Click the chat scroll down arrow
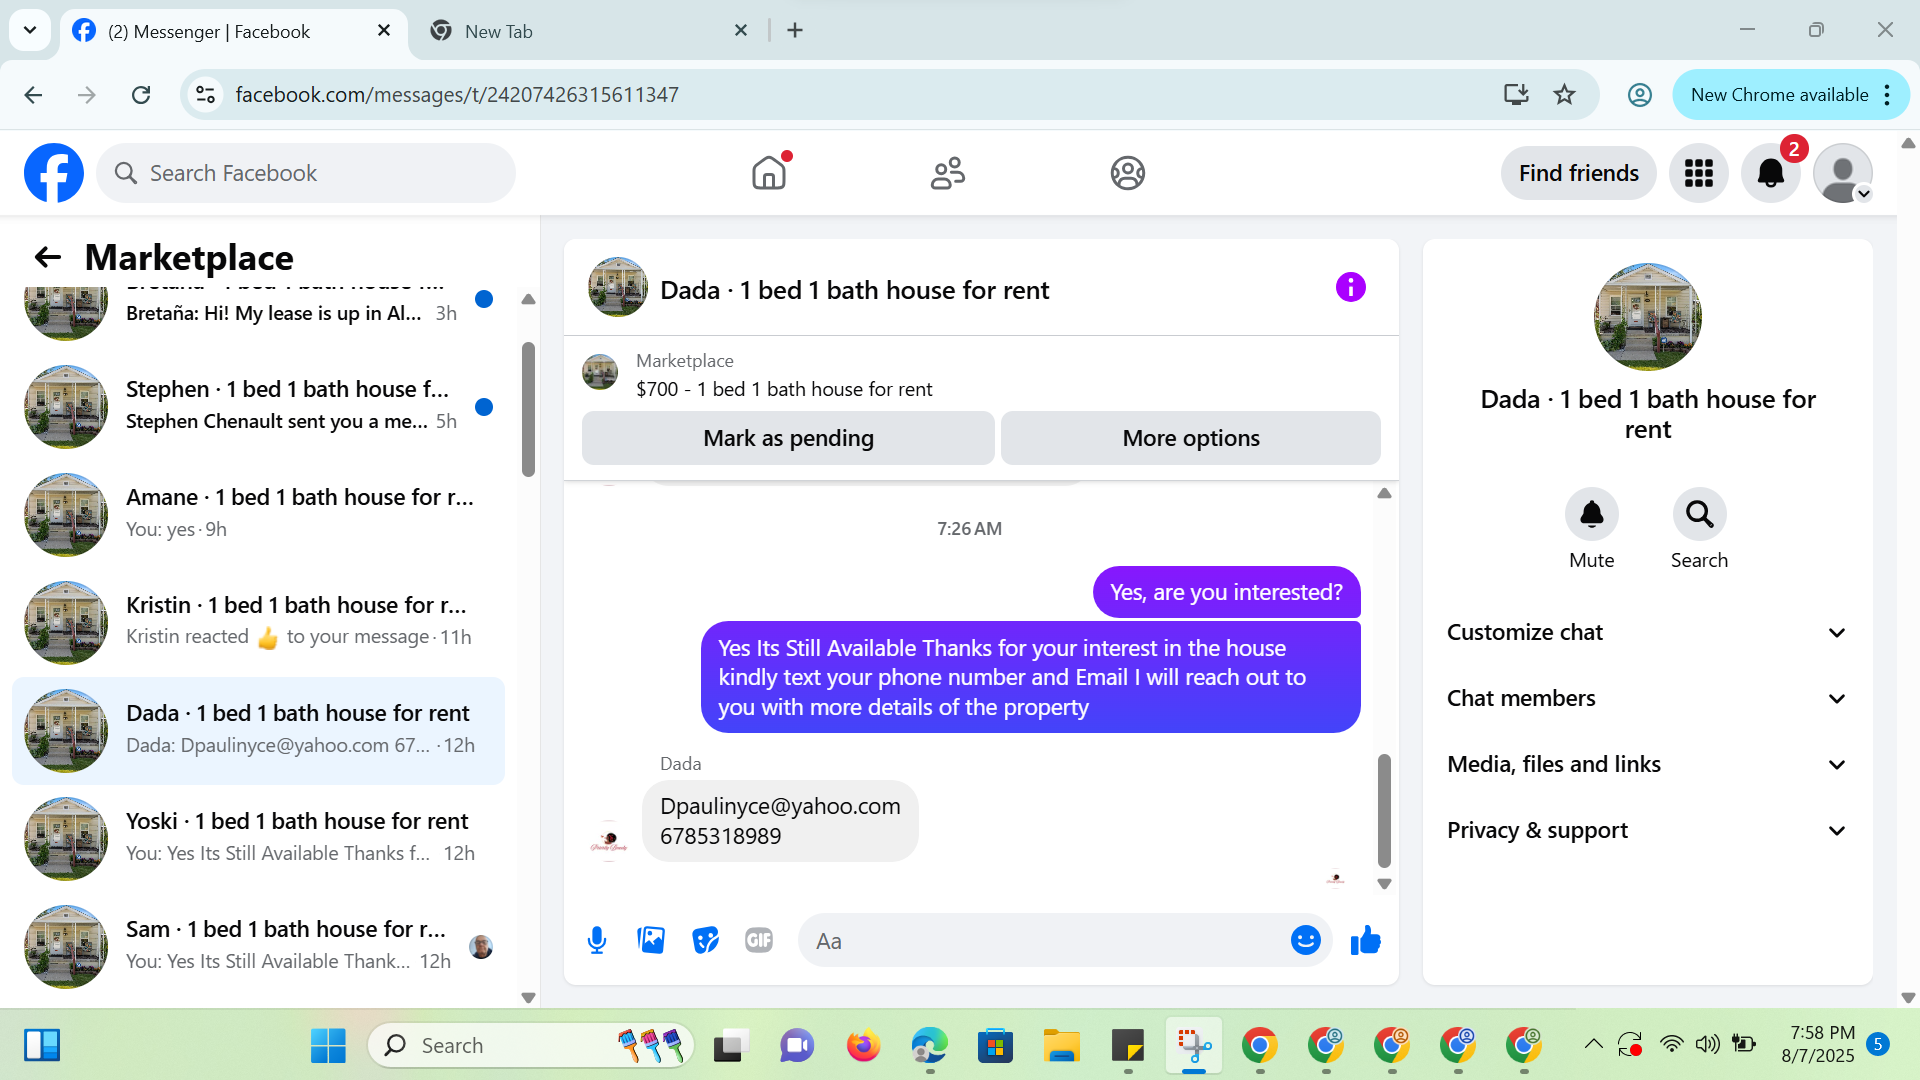1920x1080 pixels. (1384, 884)
